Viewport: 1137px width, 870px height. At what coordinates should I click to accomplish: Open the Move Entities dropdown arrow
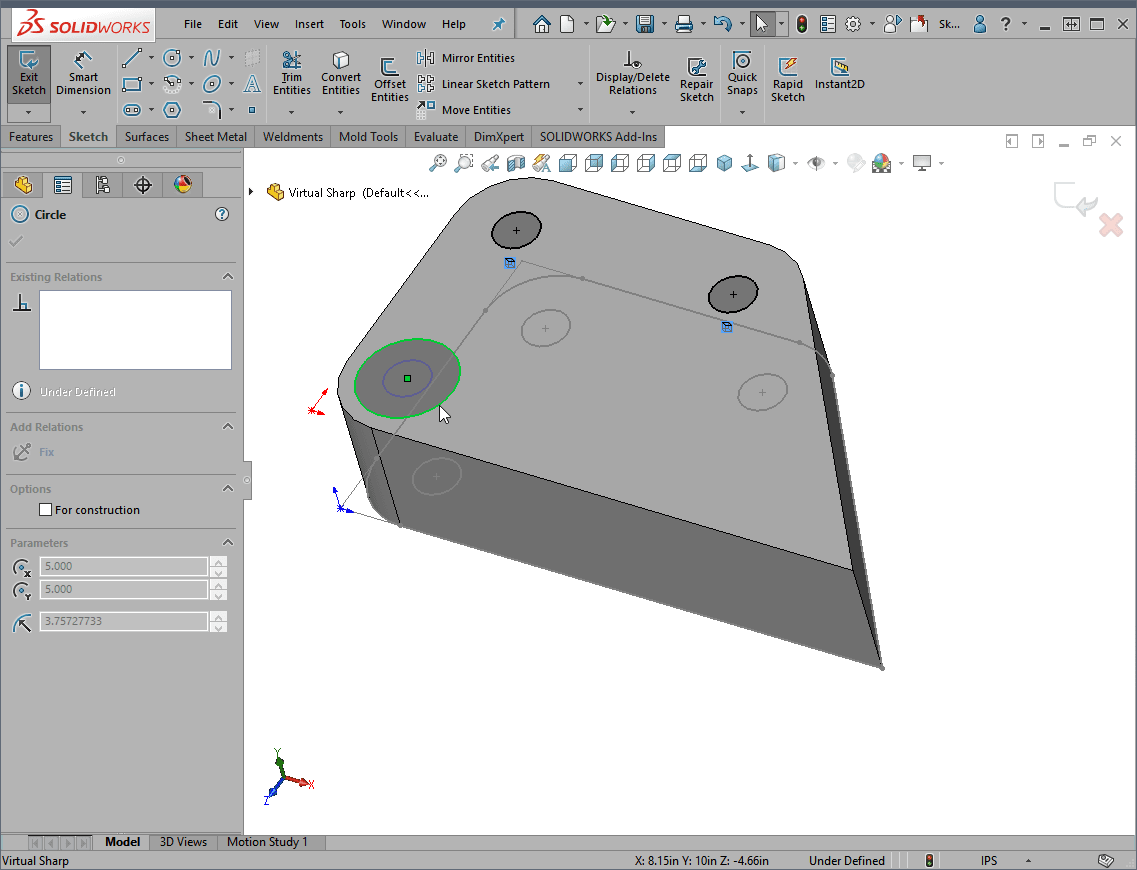coord(580,110)
